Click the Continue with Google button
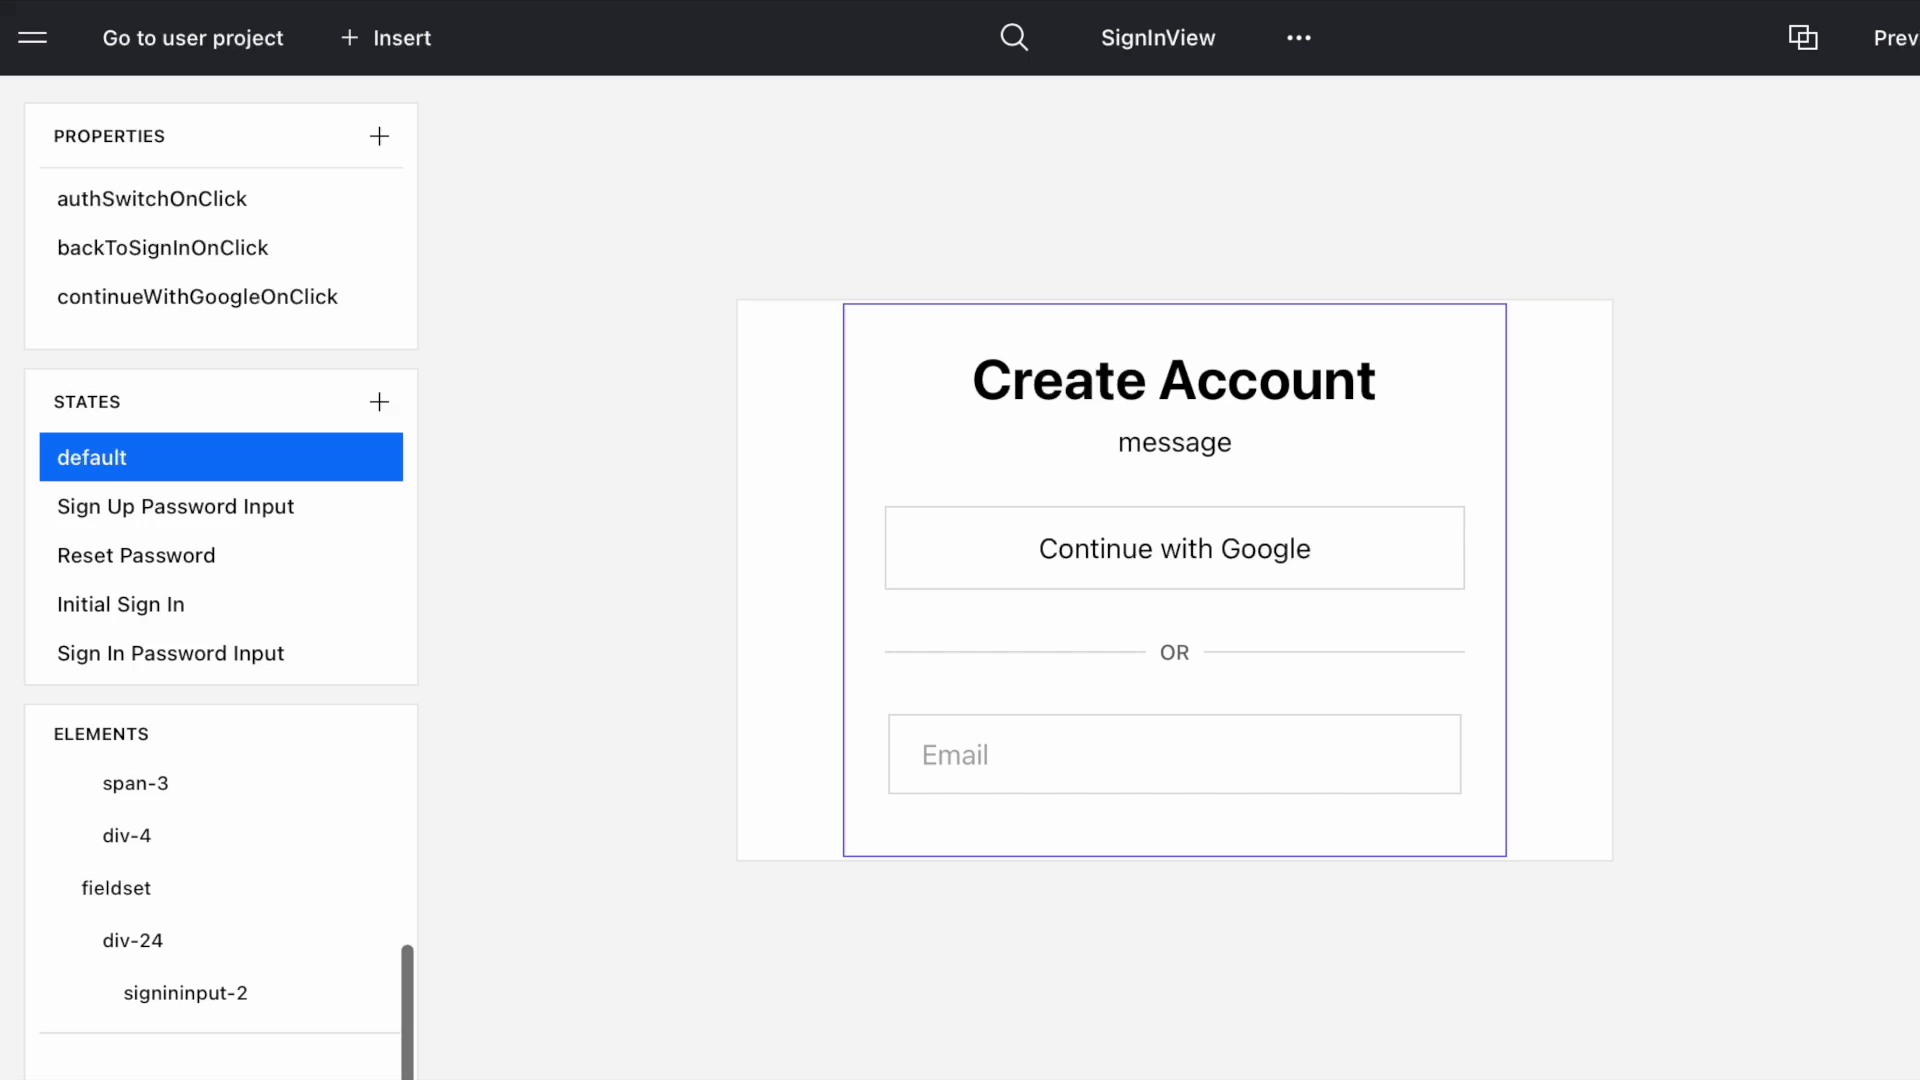The width and height of the screenshot is (1920, 1080). pyautogui.click(x=1174, y=548)
